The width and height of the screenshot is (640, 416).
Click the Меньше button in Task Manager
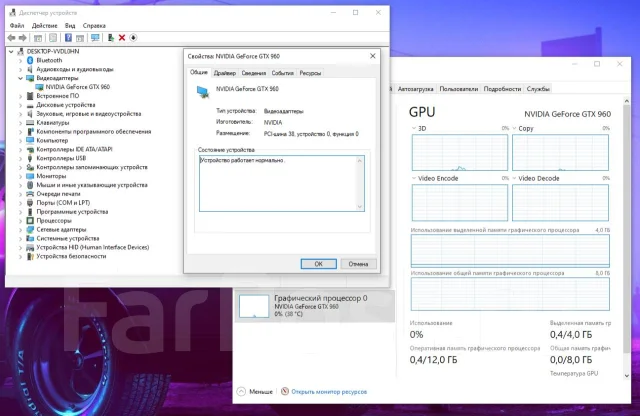[255, 392]
